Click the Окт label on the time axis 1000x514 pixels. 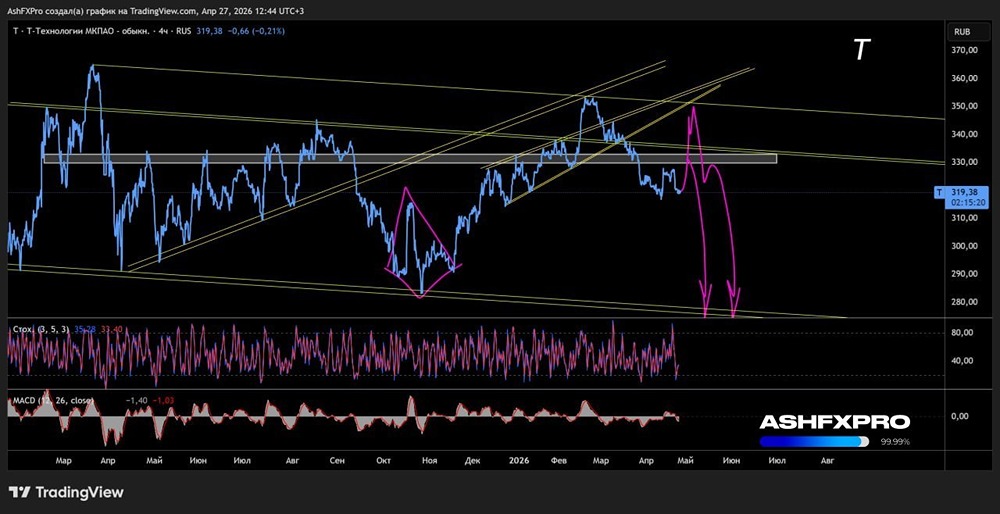click(383, 459)
